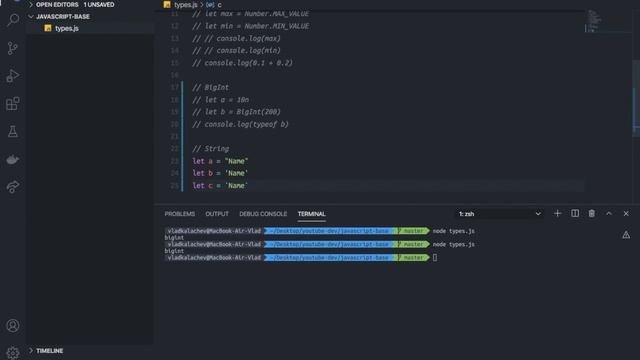Expand the Timeline section
Viewport: 640px width, 360px height.
49,351
